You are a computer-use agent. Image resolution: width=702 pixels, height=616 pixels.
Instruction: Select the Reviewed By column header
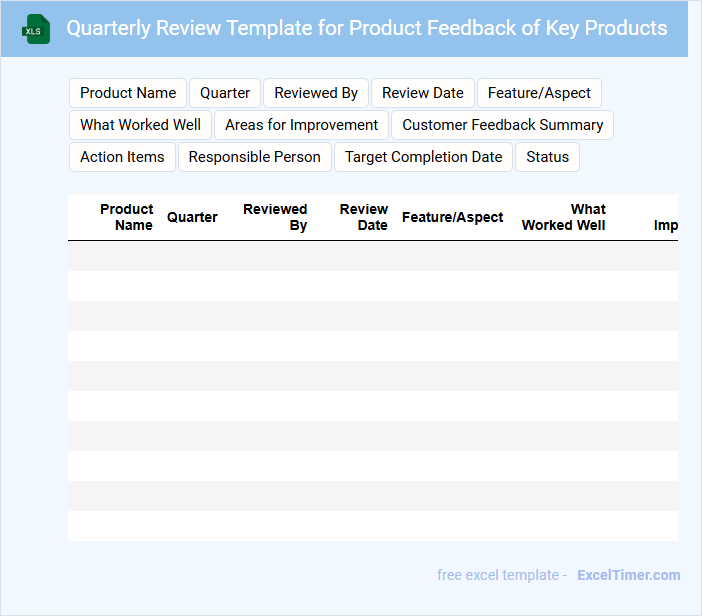tap(275, 217)
